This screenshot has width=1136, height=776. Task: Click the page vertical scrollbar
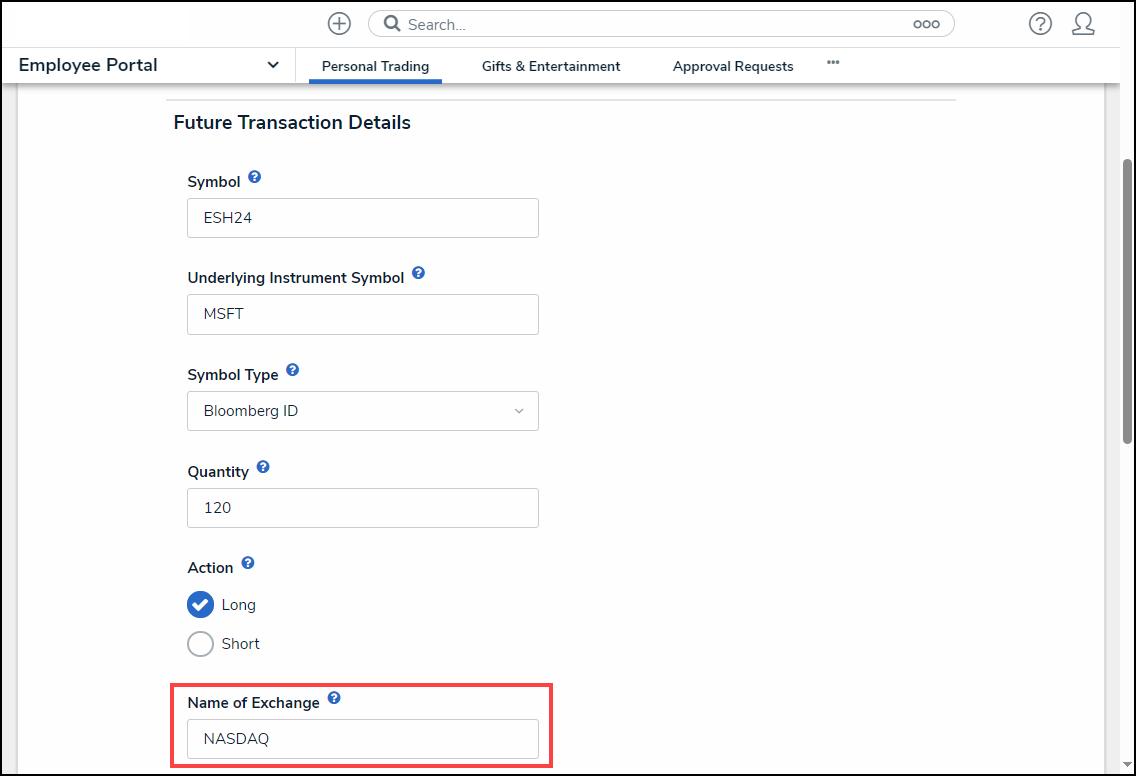point(1127,300)
